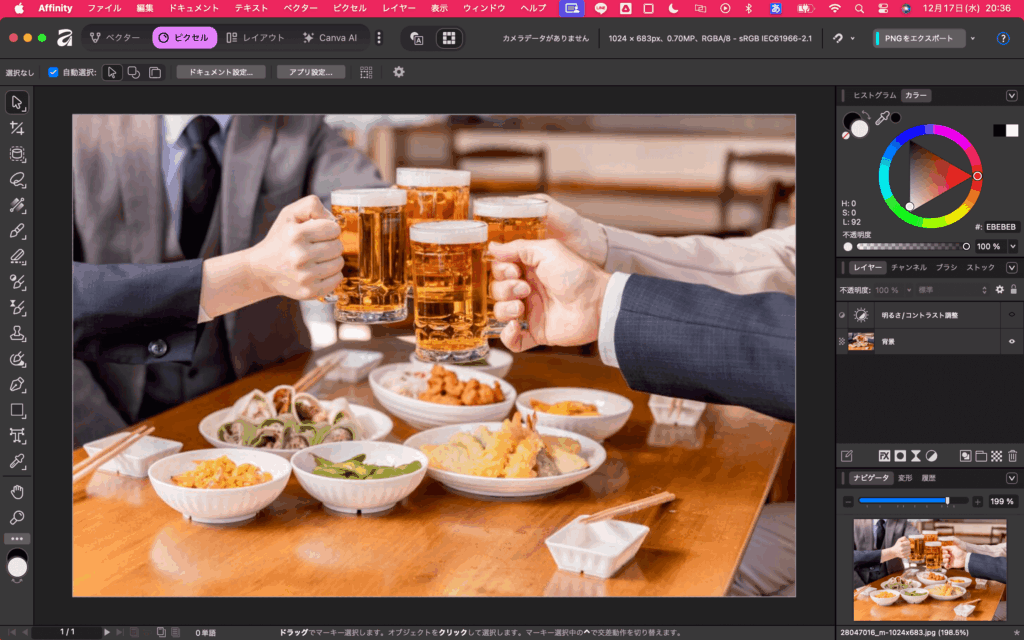1024x640 pixels.
Task: Click the FX layer effects icon
Action: tap(883, 455)
